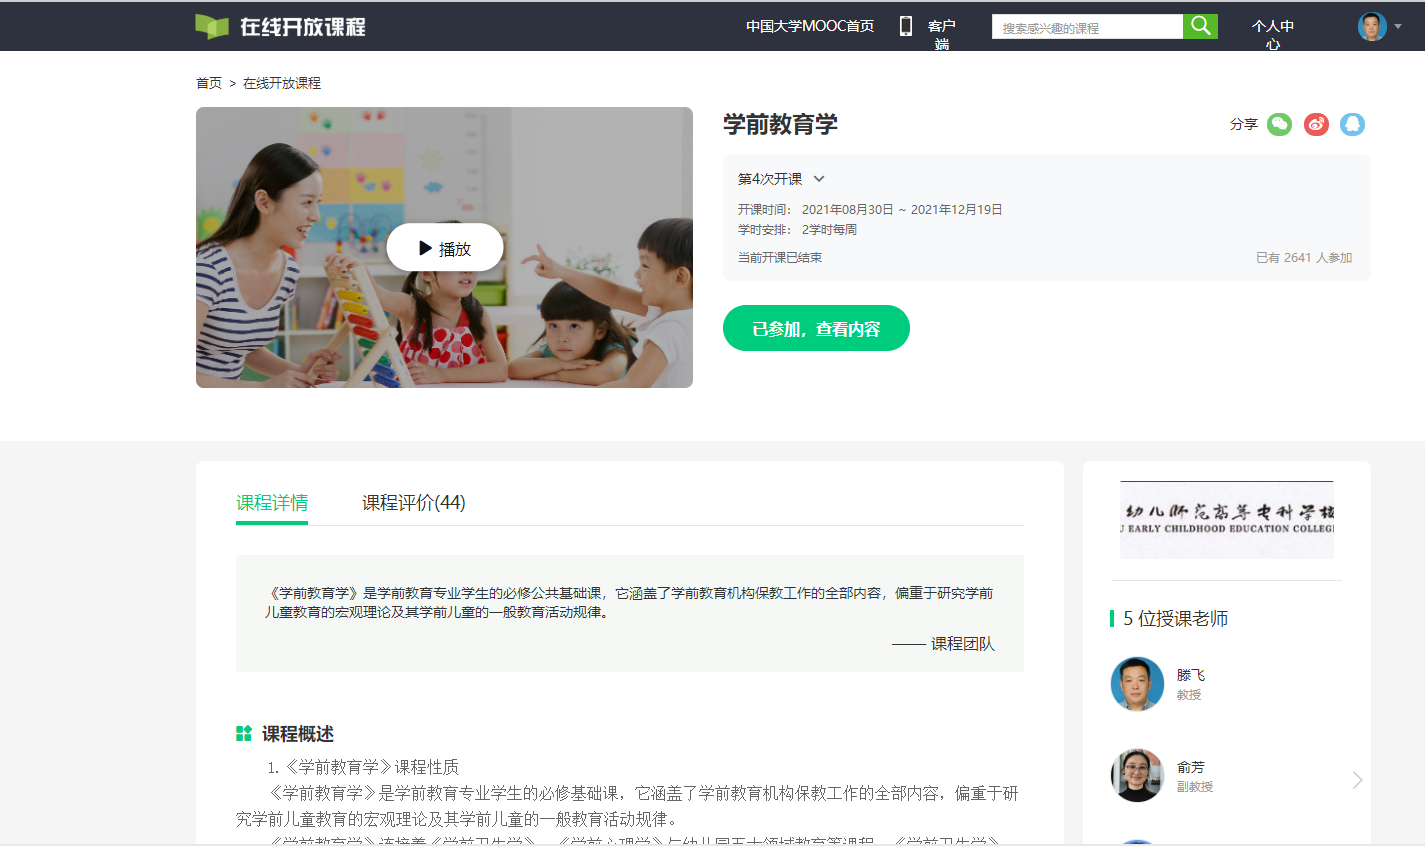Share the course via WeChat icon
The width and height of the screenshot is (1425, 846).
tap(1279, 124)
